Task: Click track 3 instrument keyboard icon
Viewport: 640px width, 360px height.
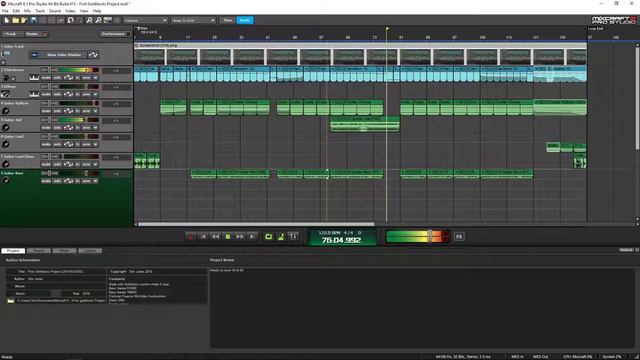Action: point(34,94)
